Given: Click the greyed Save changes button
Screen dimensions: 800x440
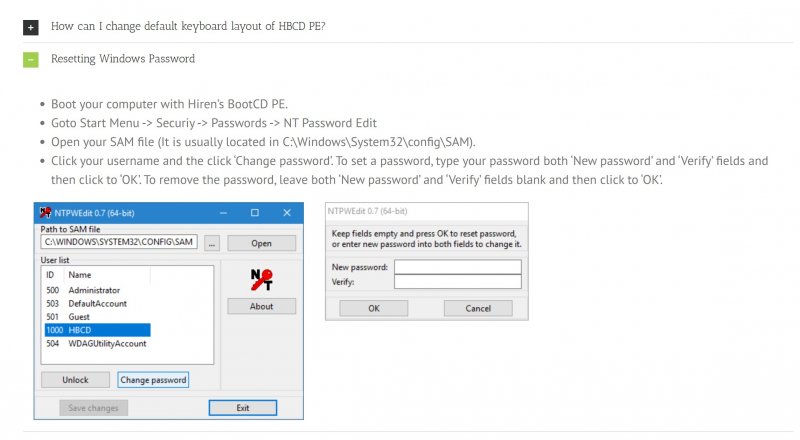Looking at the screenshot, I should (x=93, y=408).
